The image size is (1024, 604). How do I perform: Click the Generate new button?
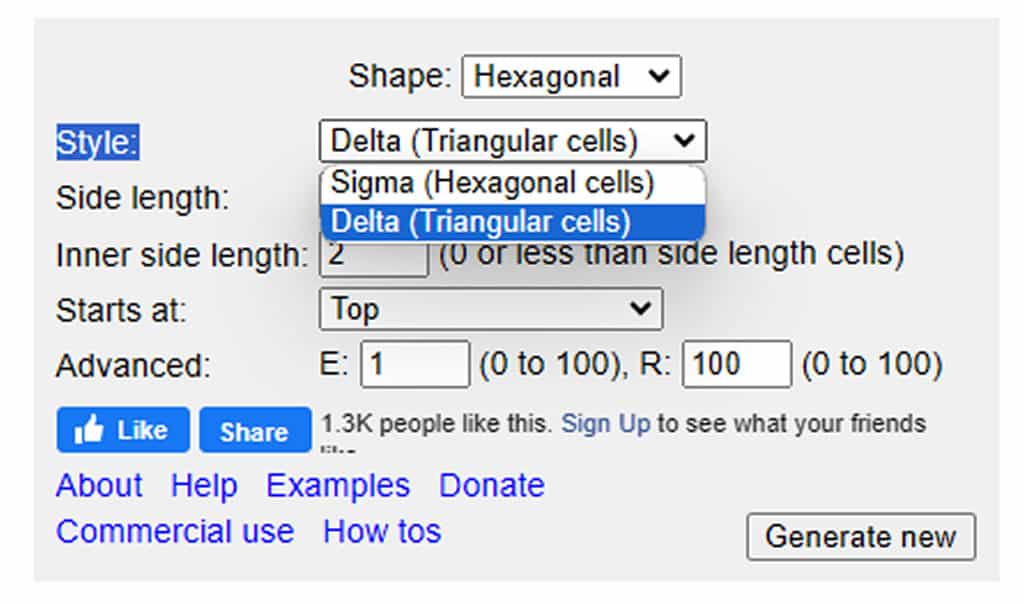pyautogui.click(x=861, y=537)
